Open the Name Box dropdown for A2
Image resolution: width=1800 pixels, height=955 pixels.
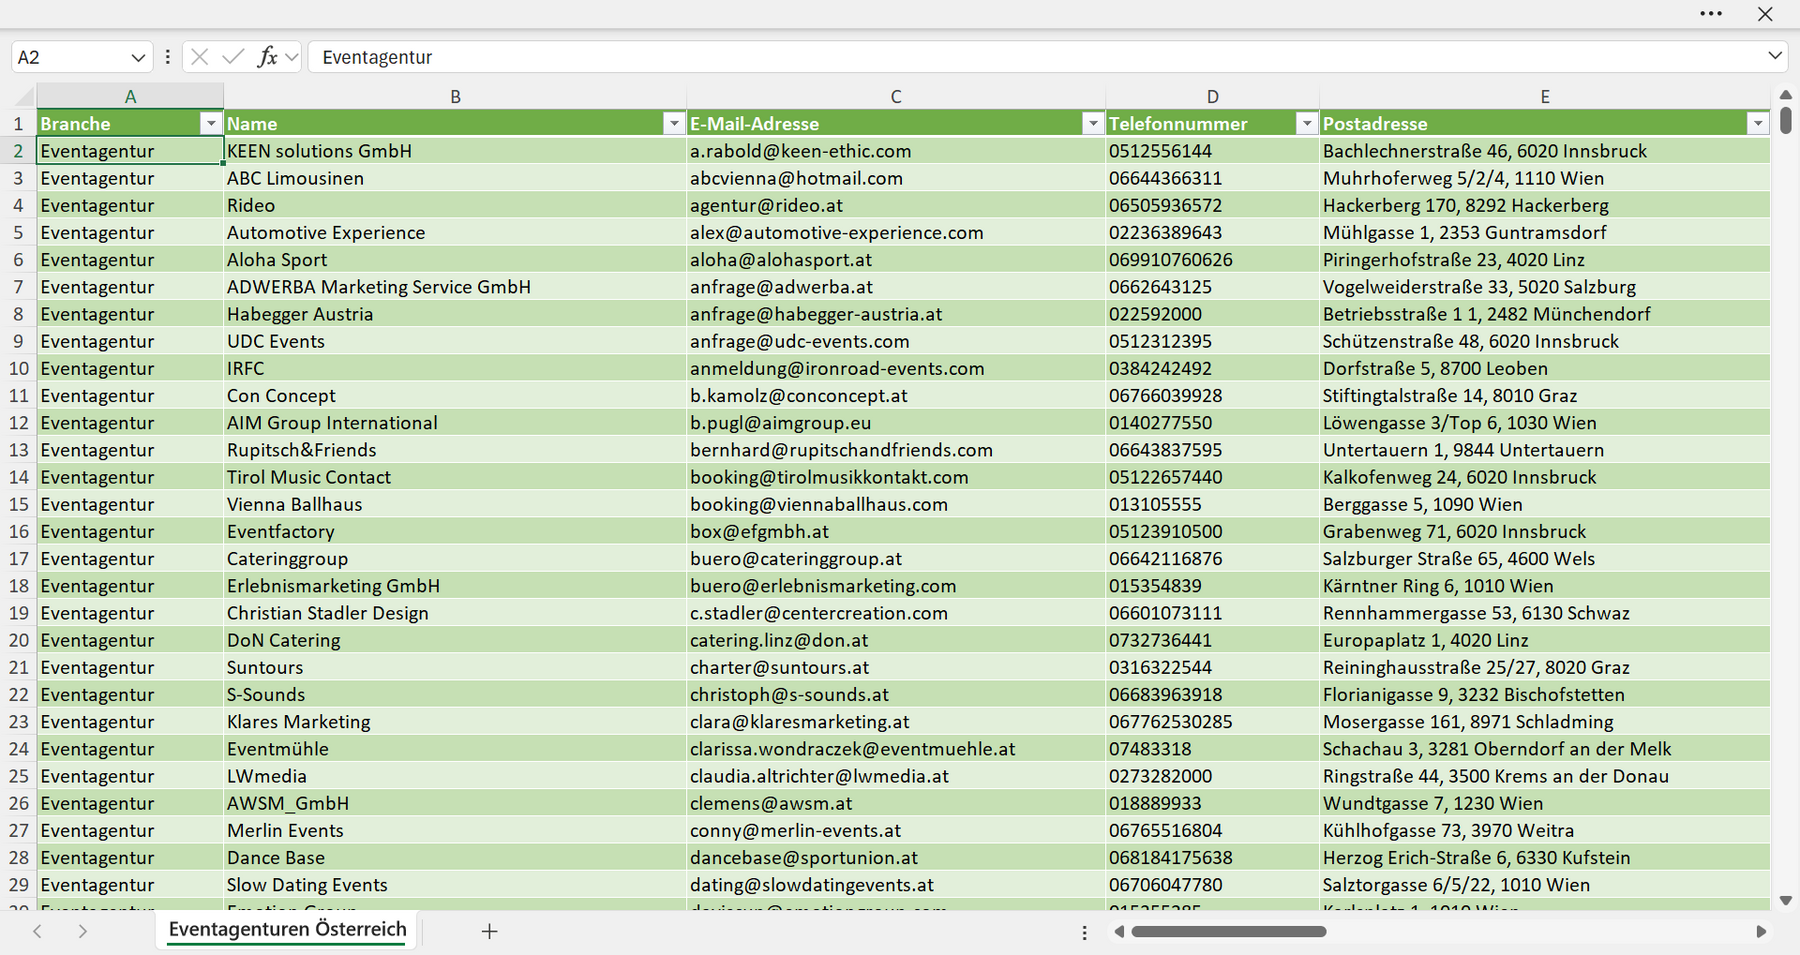(138, 57)
